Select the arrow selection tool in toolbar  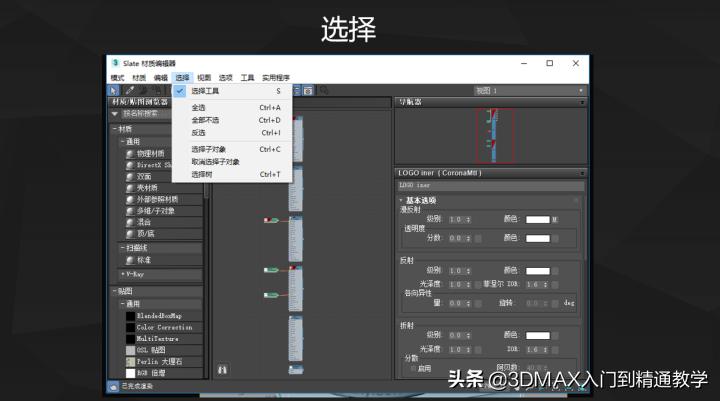click(113, 90)
